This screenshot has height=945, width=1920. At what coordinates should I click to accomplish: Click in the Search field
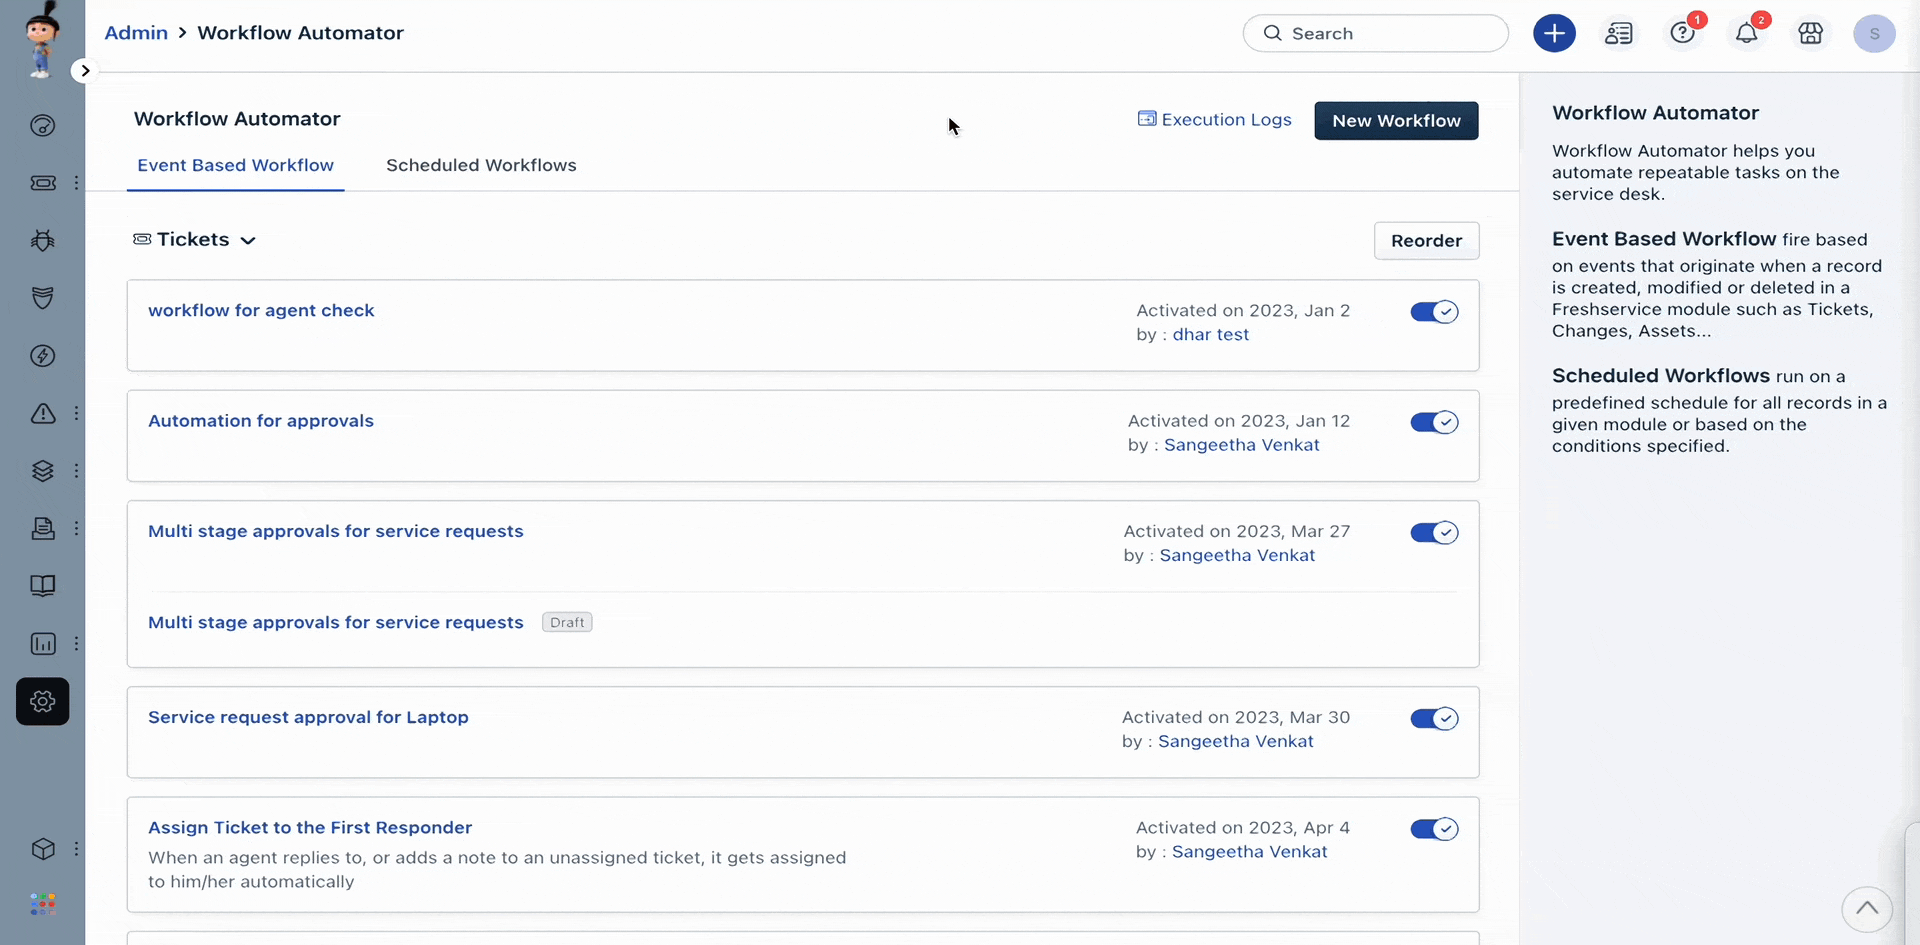(x=1375, y=33)
